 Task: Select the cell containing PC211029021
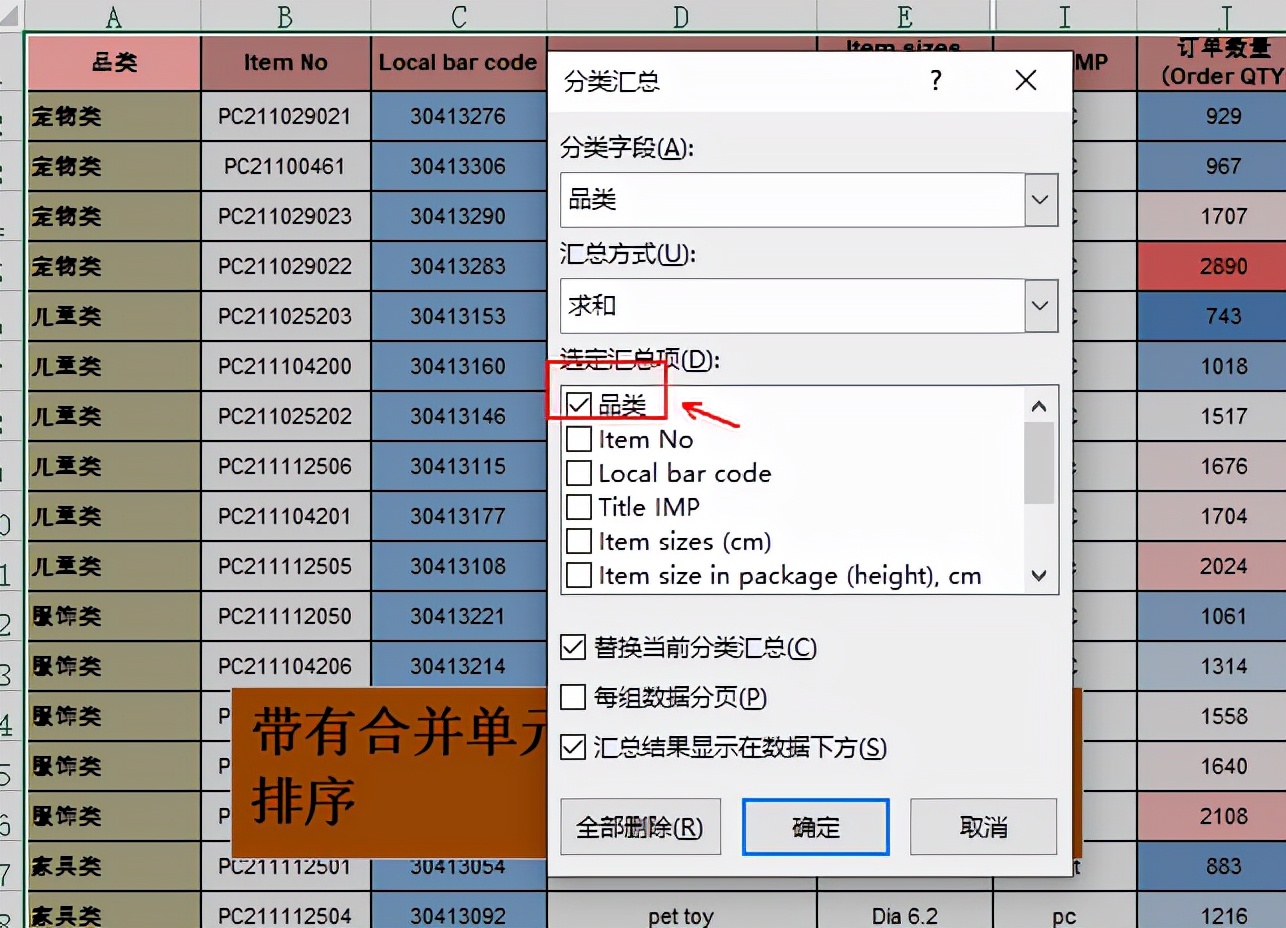[286, 117]
